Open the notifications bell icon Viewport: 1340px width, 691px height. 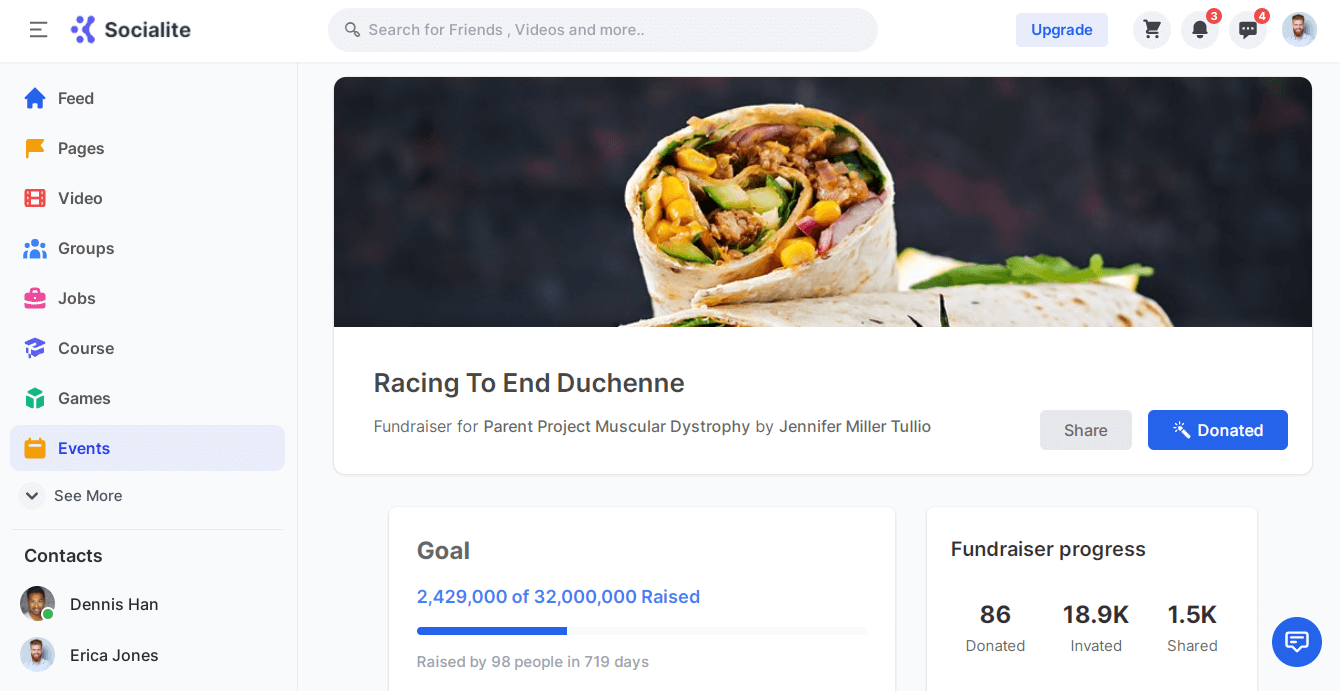coord(1200,30)
